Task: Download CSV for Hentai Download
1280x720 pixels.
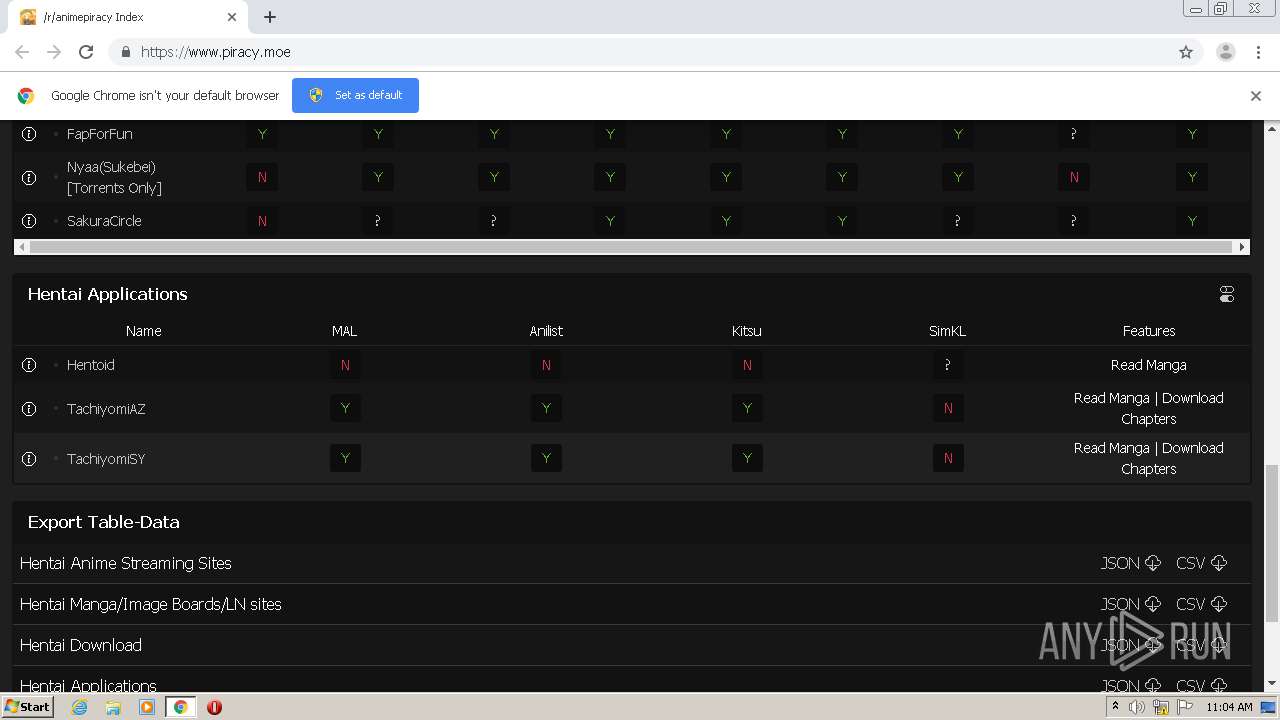Action: pyautogui.click(x=1201, y=645)
